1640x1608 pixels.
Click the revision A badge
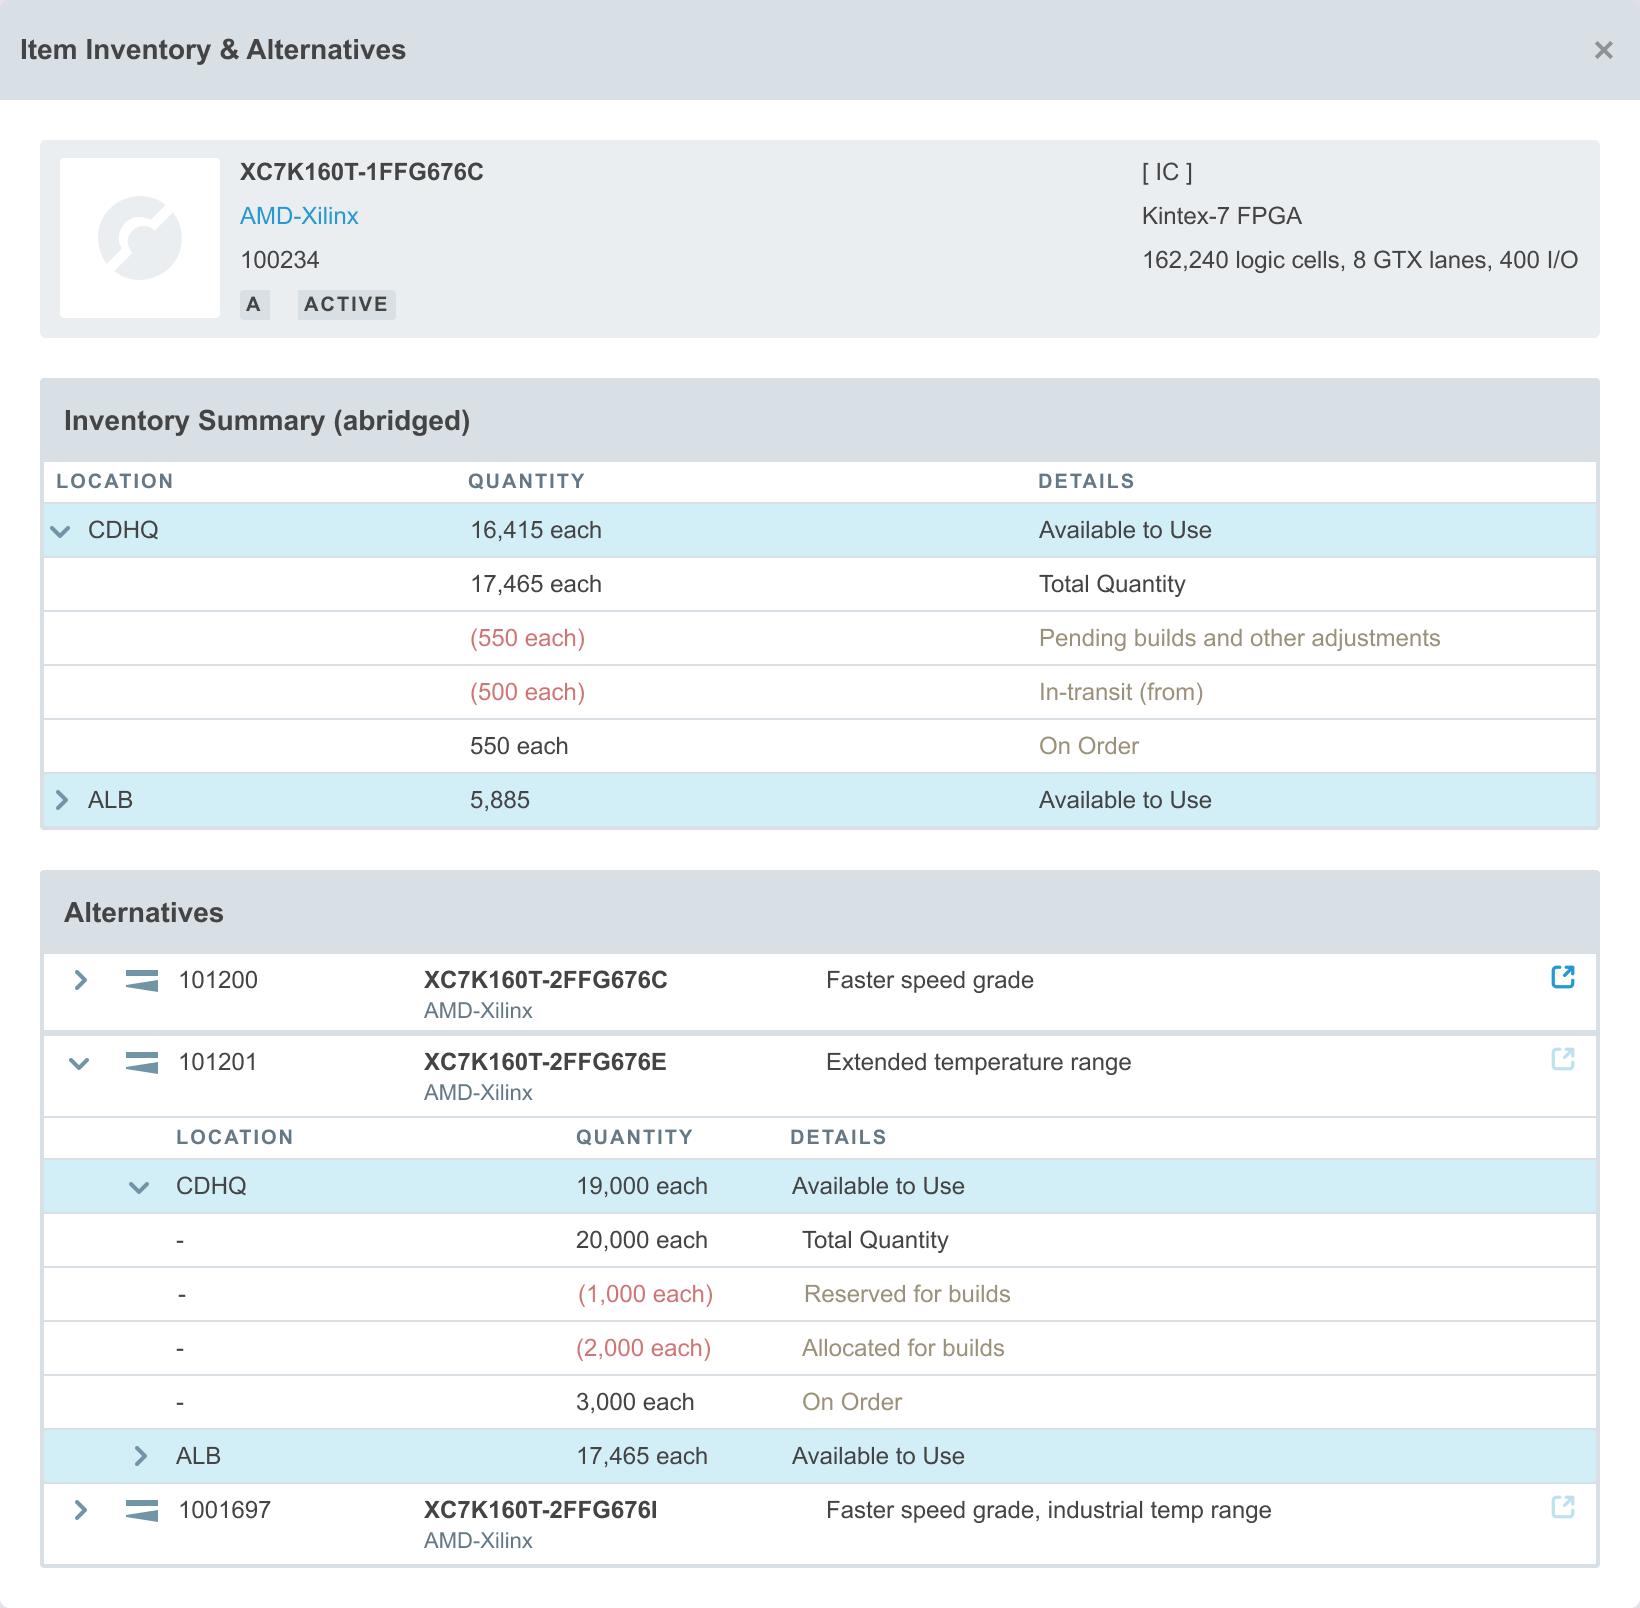coord(254,304)
